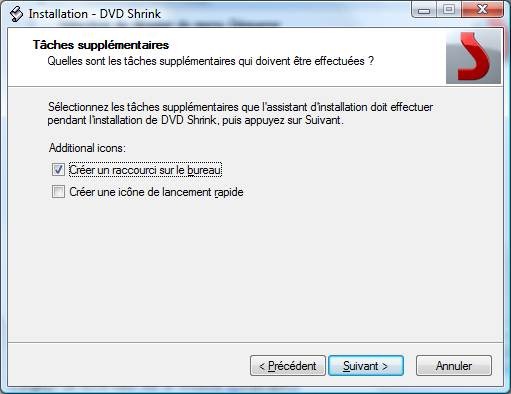Click the 'Installation - DVD Shrink' window title
This screenshot has width=511, height=394.
pyautogui.click(x=95, y=14)
